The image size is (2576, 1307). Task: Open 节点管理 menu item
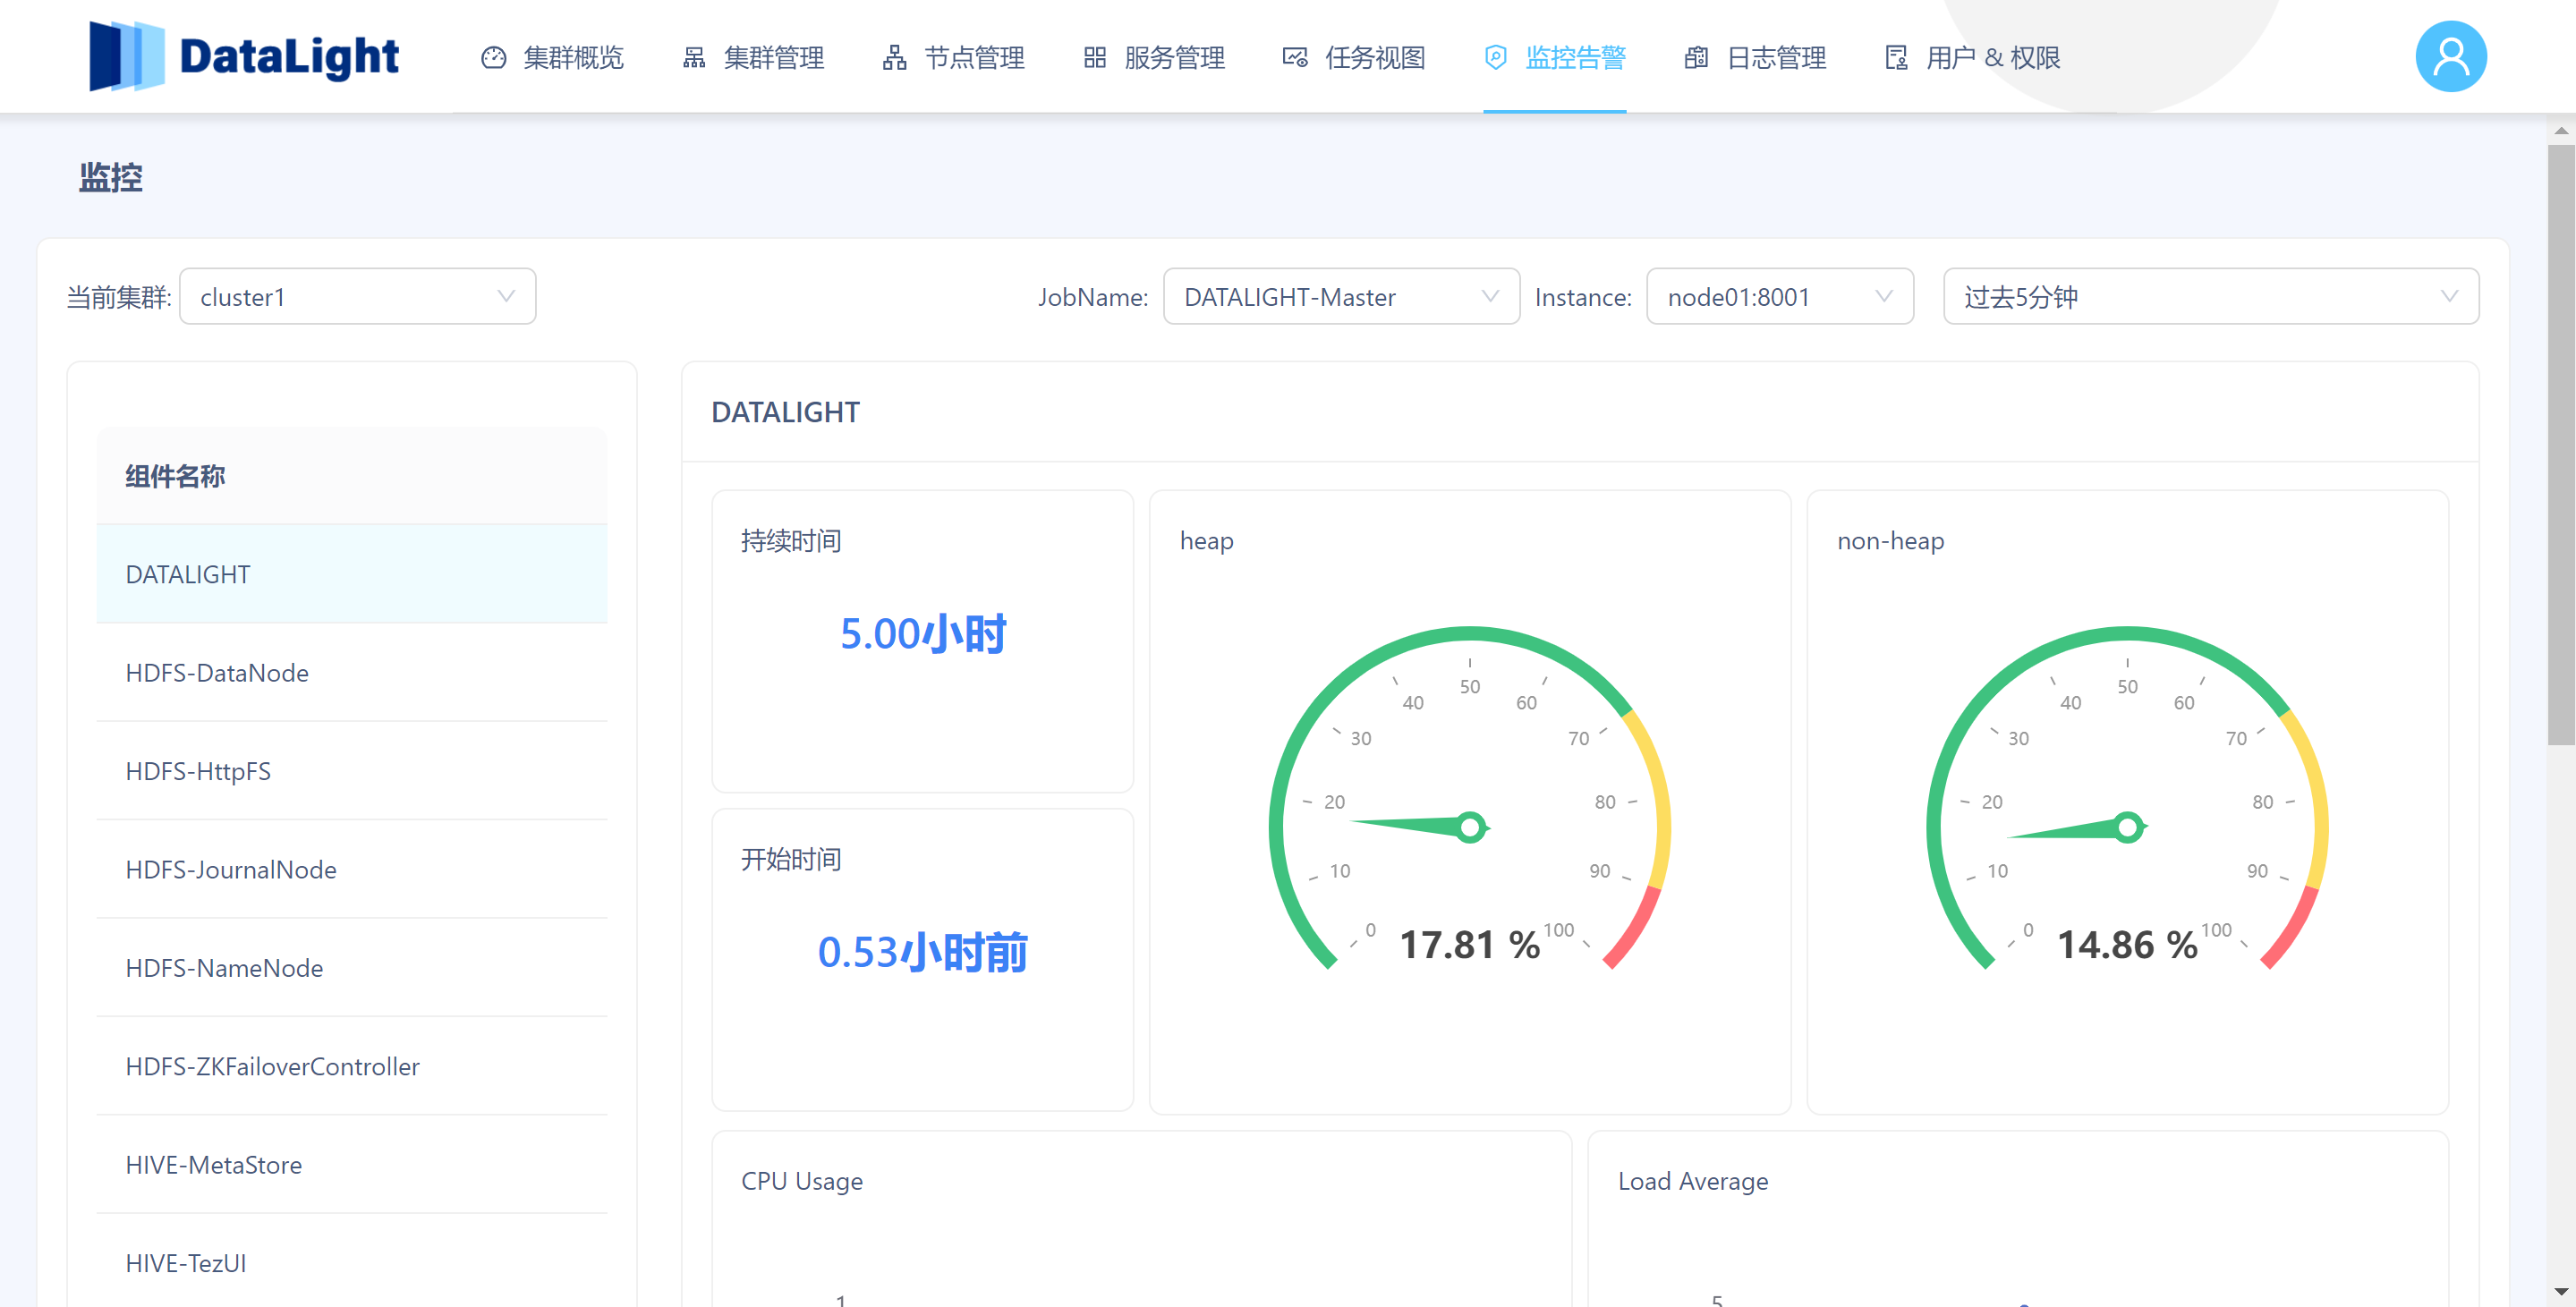pyautogui.click(x=974, y=58)
